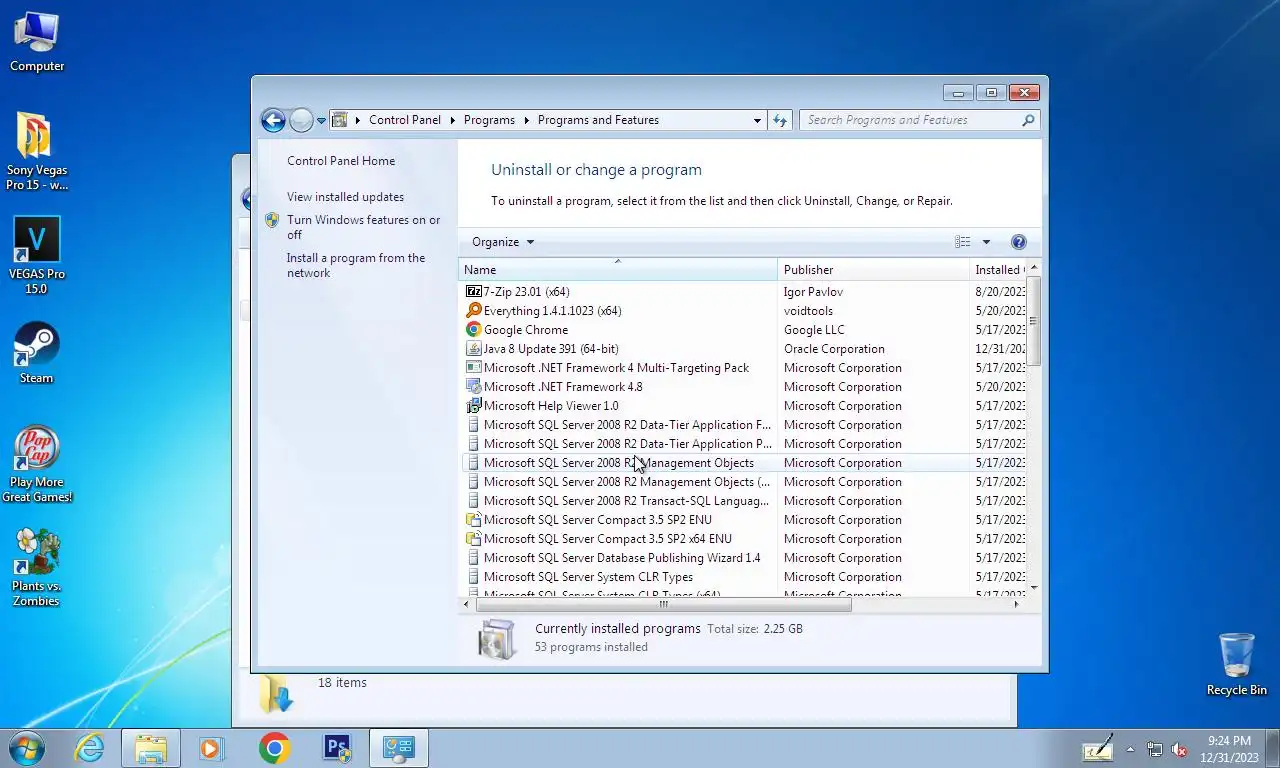Open recent pages dropdown arrow
This screenshot has height=768, width=1280.
pos(321,120)
